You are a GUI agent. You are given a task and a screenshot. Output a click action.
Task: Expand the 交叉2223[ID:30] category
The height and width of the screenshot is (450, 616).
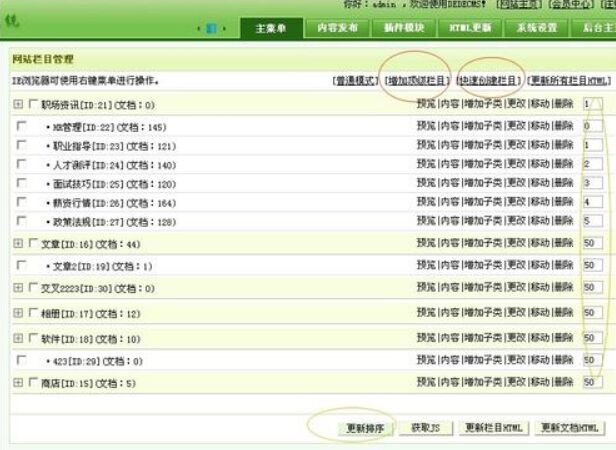18,288
